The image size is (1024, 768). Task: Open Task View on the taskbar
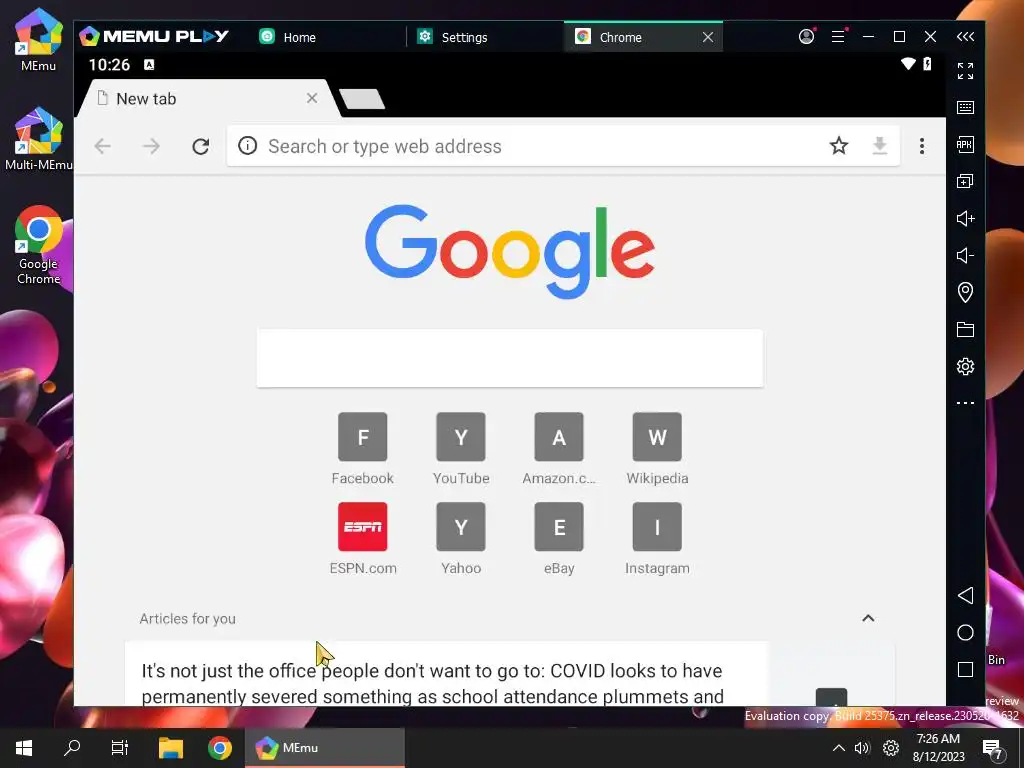120,748
